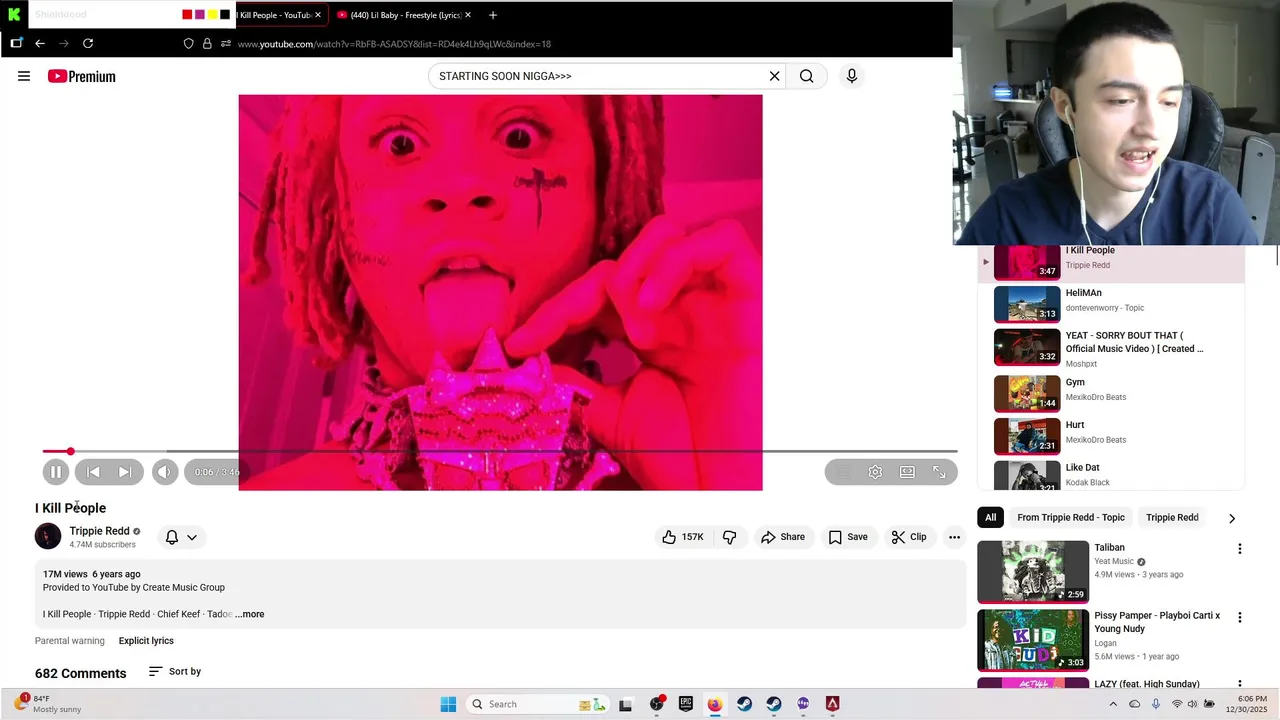Image resolution: width=1280 pixels, height=720 pixels.
Task: Open the Trippie Redd channel name link
Action: pos(99,531)
